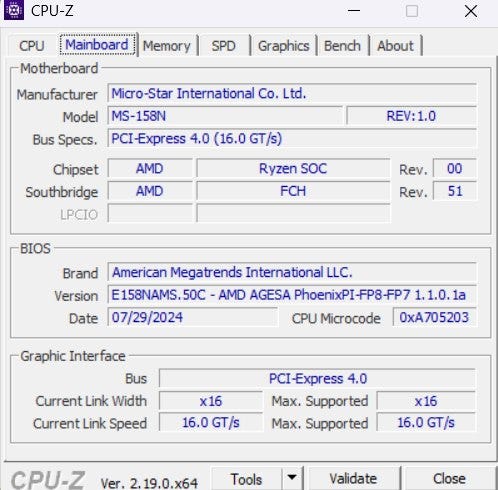Click Max. Supported link width x16 value
The width and height of the screenshot is (498, 490).
(x=426, y=401)
